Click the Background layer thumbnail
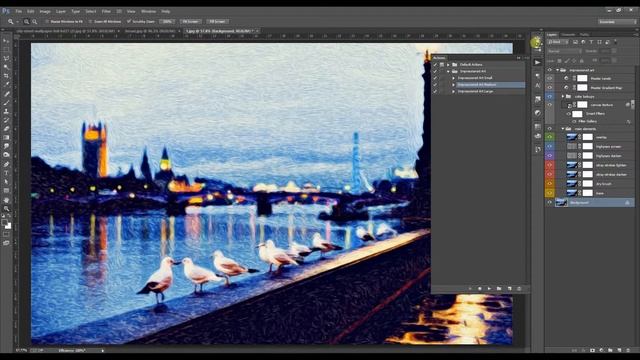The image size is (640, 360). pyautogui.click(x=562, y=202)
